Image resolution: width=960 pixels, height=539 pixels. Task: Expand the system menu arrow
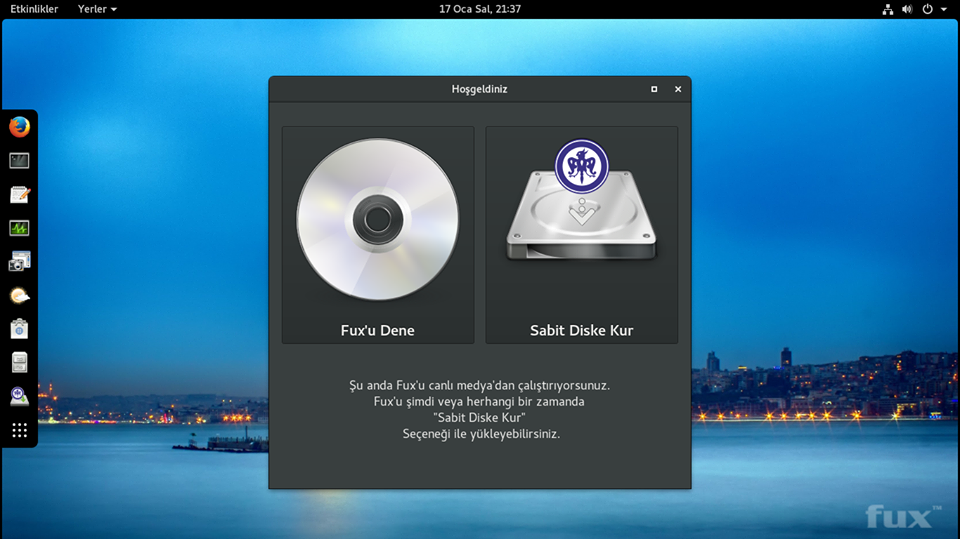(x=944, y=9)
